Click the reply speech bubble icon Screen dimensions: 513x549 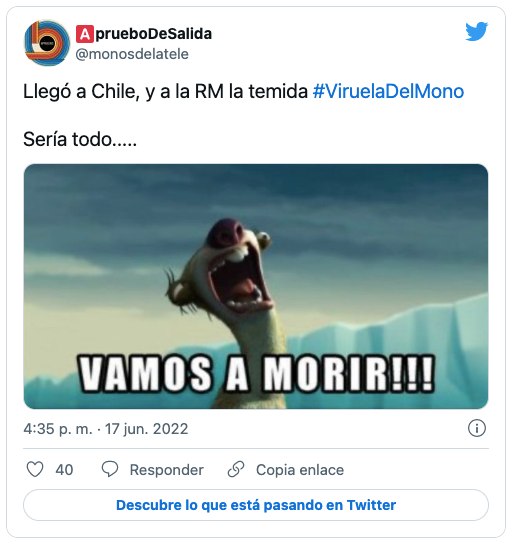pos(110,469)
